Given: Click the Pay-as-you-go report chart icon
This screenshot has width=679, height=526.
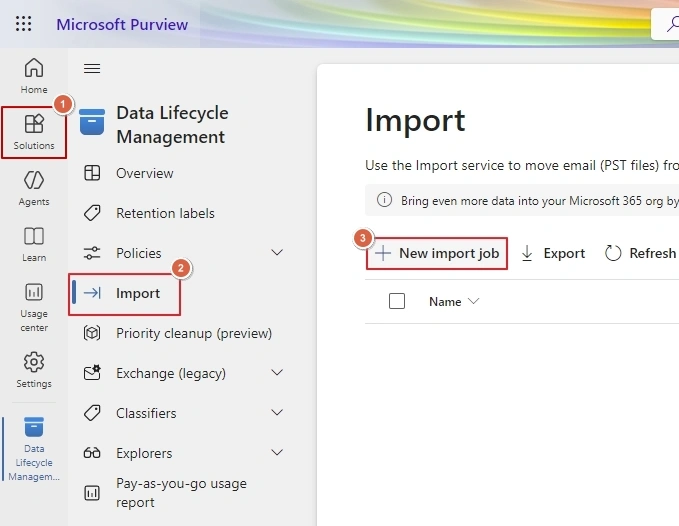Looking at the screenshot, I should tap(92, 493).
